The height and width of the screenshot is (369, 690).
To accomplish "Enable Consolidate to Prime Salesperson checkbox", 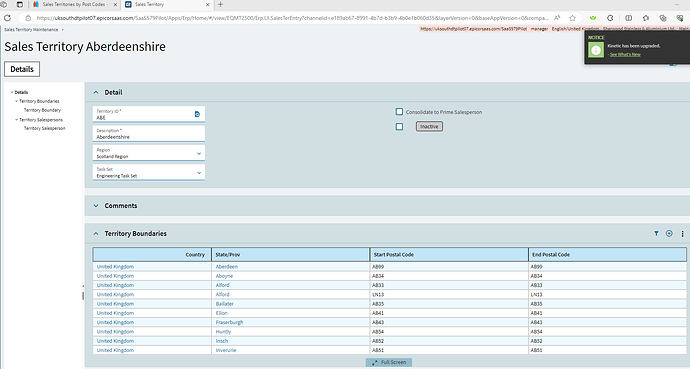I will [x=399, y=112].
